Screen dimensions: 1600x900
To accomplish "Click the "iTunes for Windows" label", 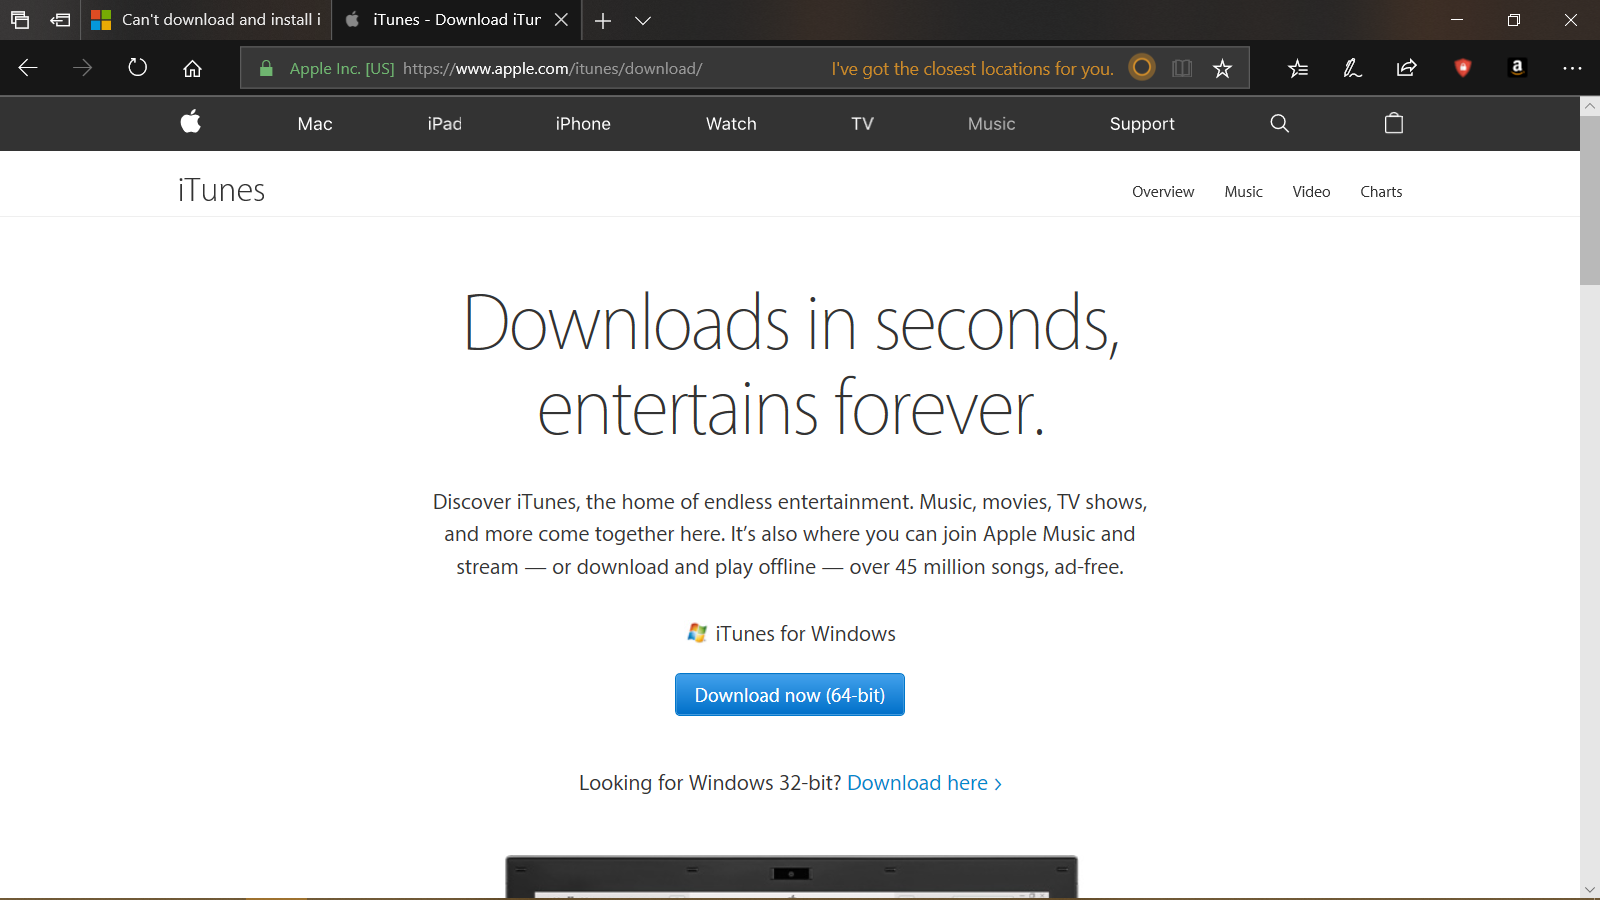I will click(x=805, y=634).
